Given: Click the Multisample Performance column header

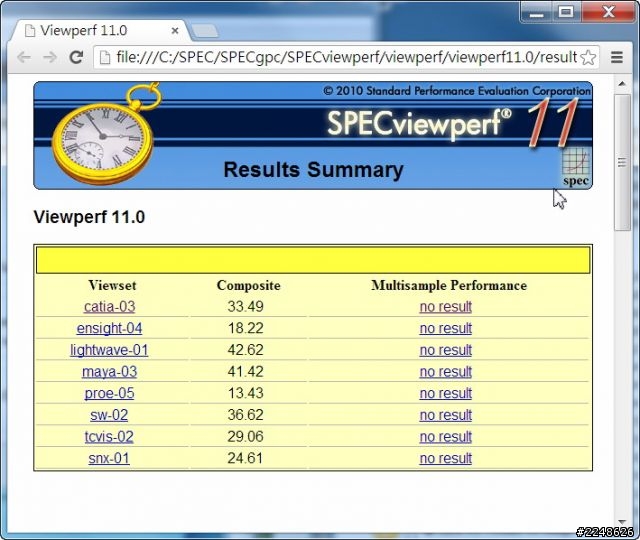Looking at the screenshot, I should [x=449, y=285].
